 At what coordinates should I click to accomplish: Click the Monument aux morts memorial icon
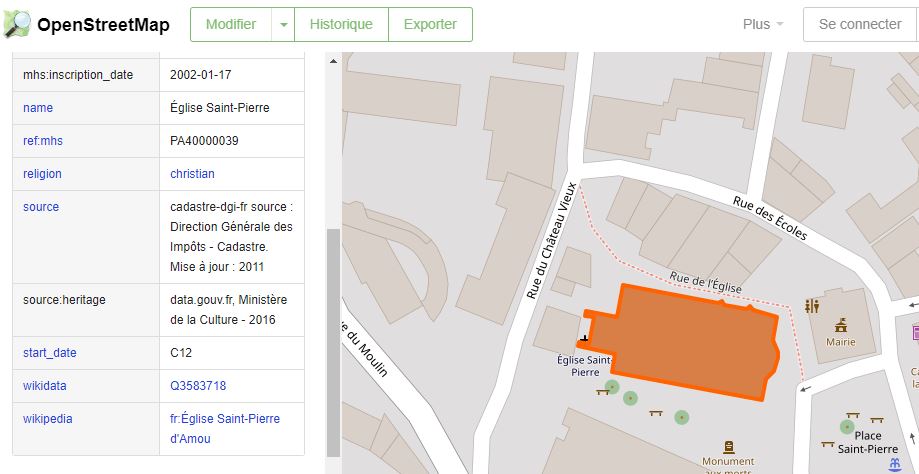[x=729, y=448]
